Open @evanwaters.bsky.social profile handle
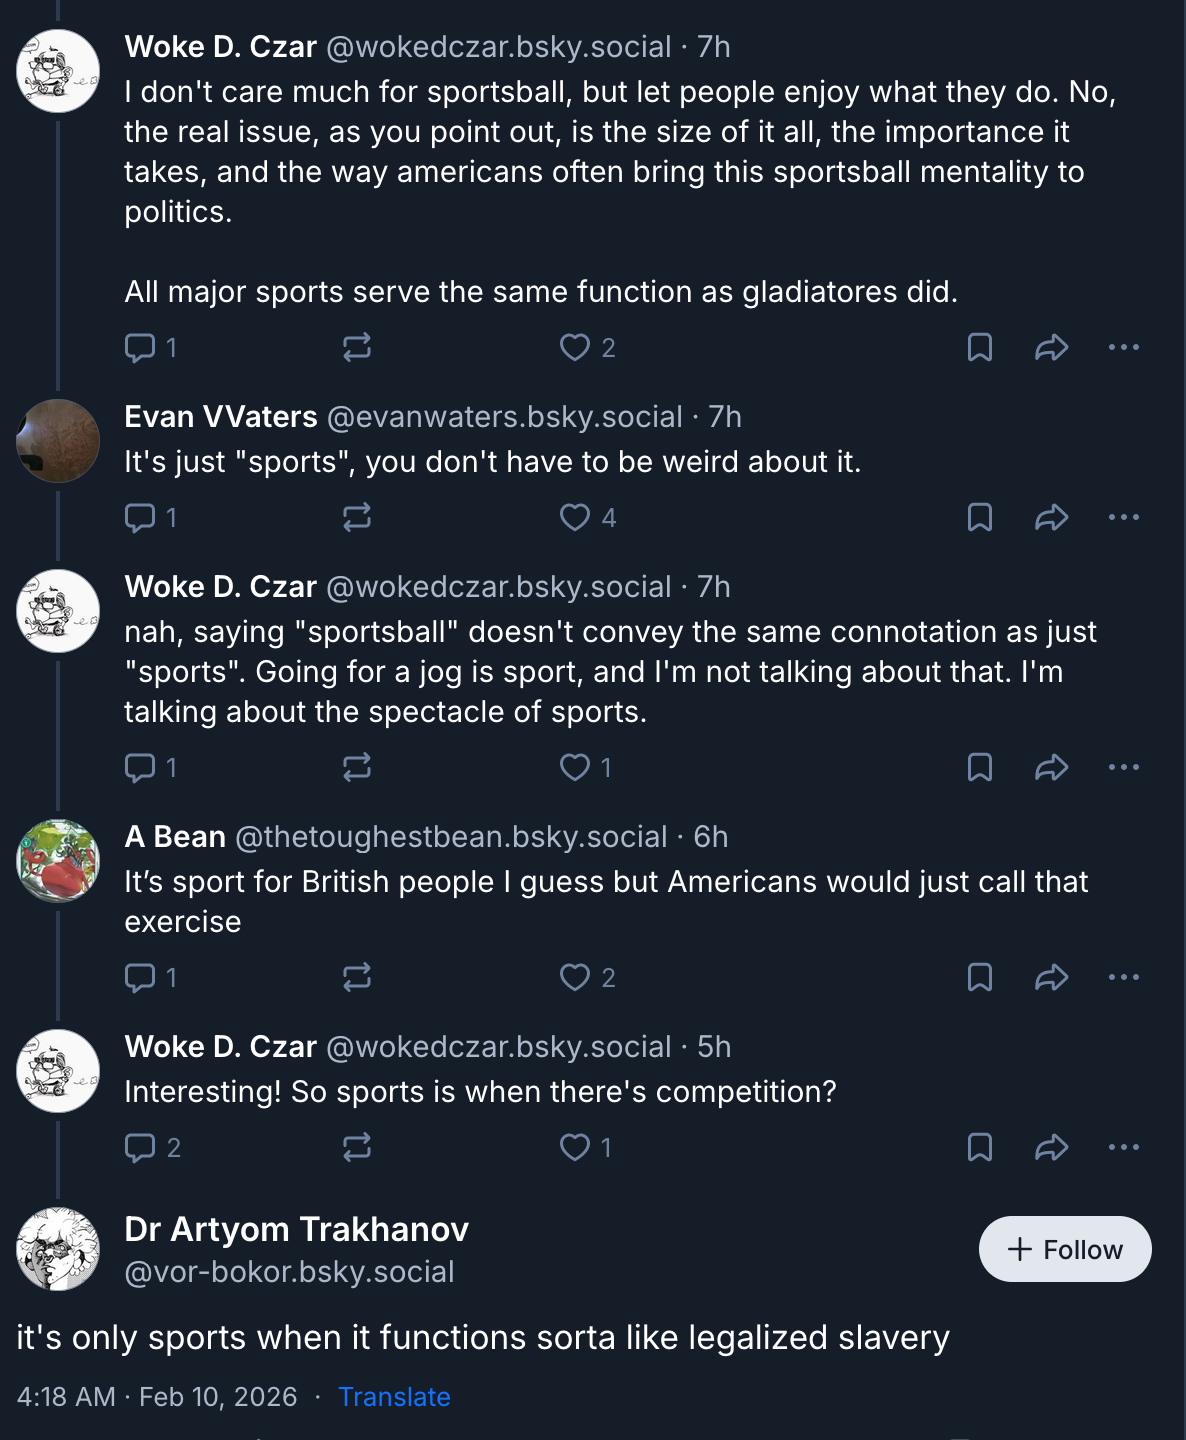Screen dimensions: 1186x1440 click(505, 417)
